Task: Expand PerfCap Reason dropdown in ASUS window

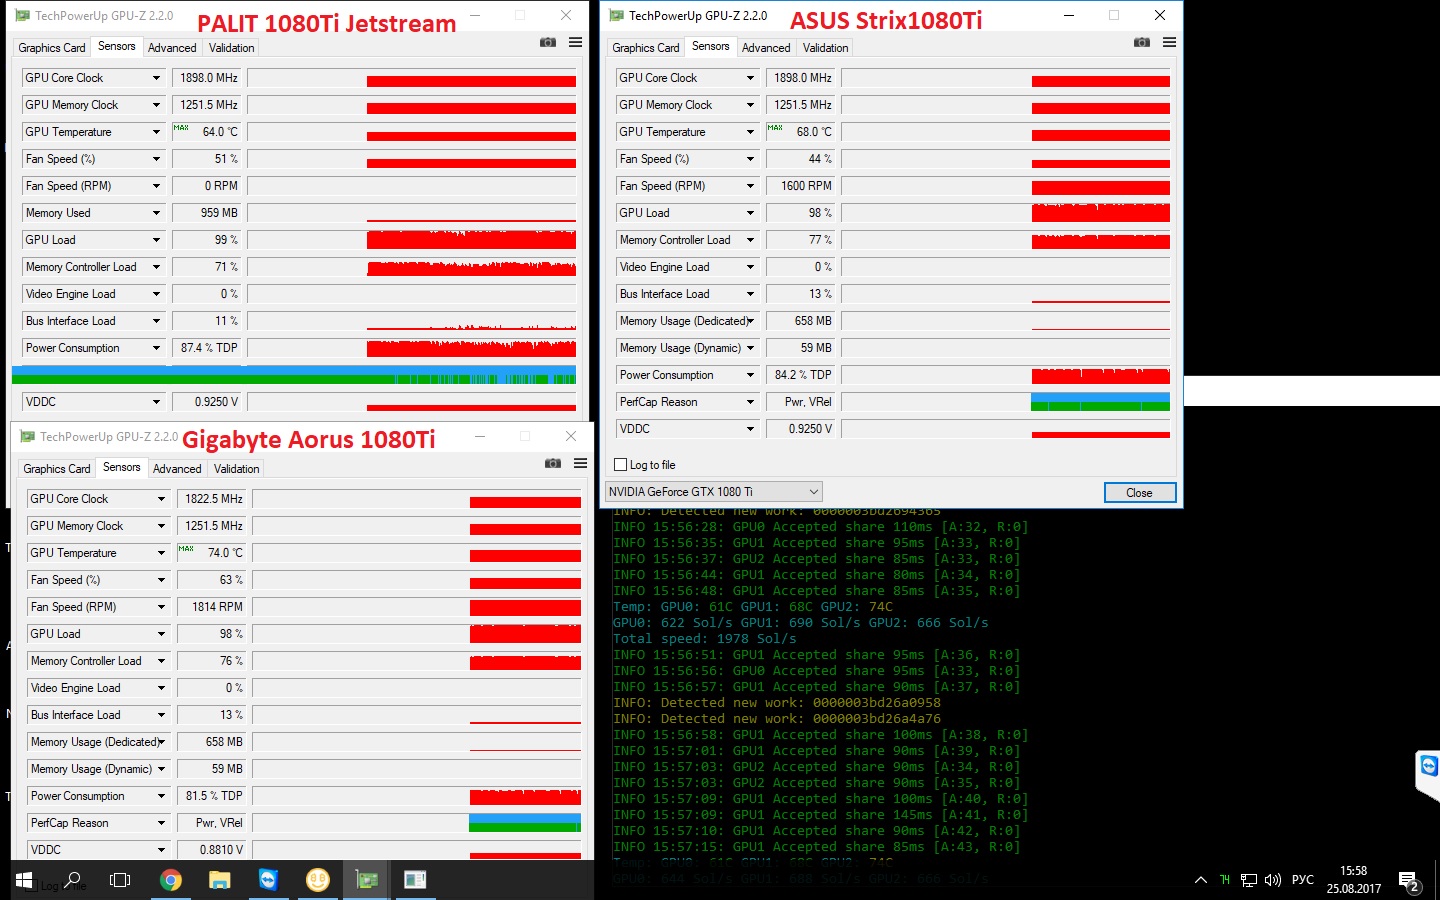Action: point(750,402)
